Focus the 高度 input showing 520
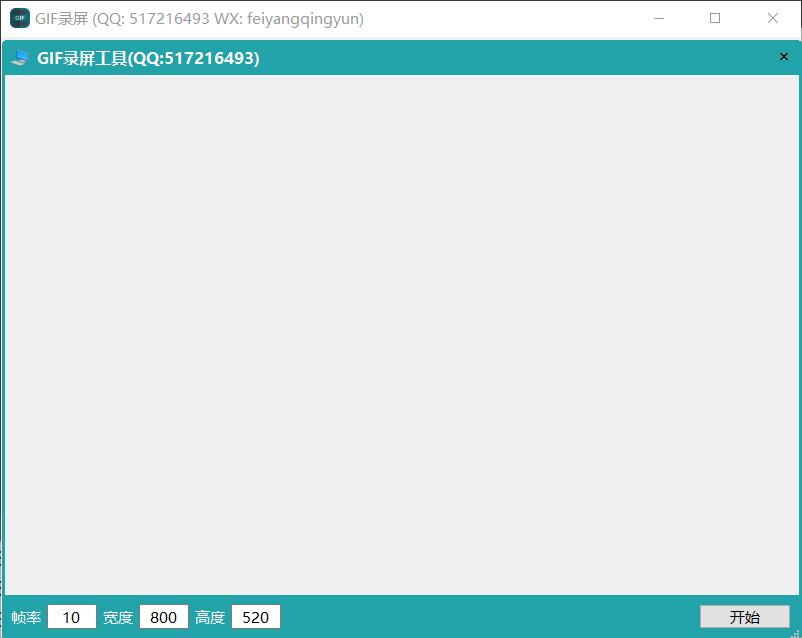 coord(256,617)
